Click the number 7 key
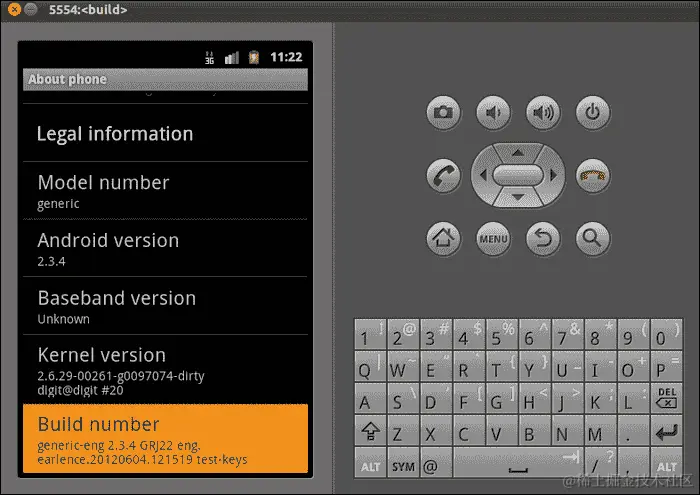 567,334
